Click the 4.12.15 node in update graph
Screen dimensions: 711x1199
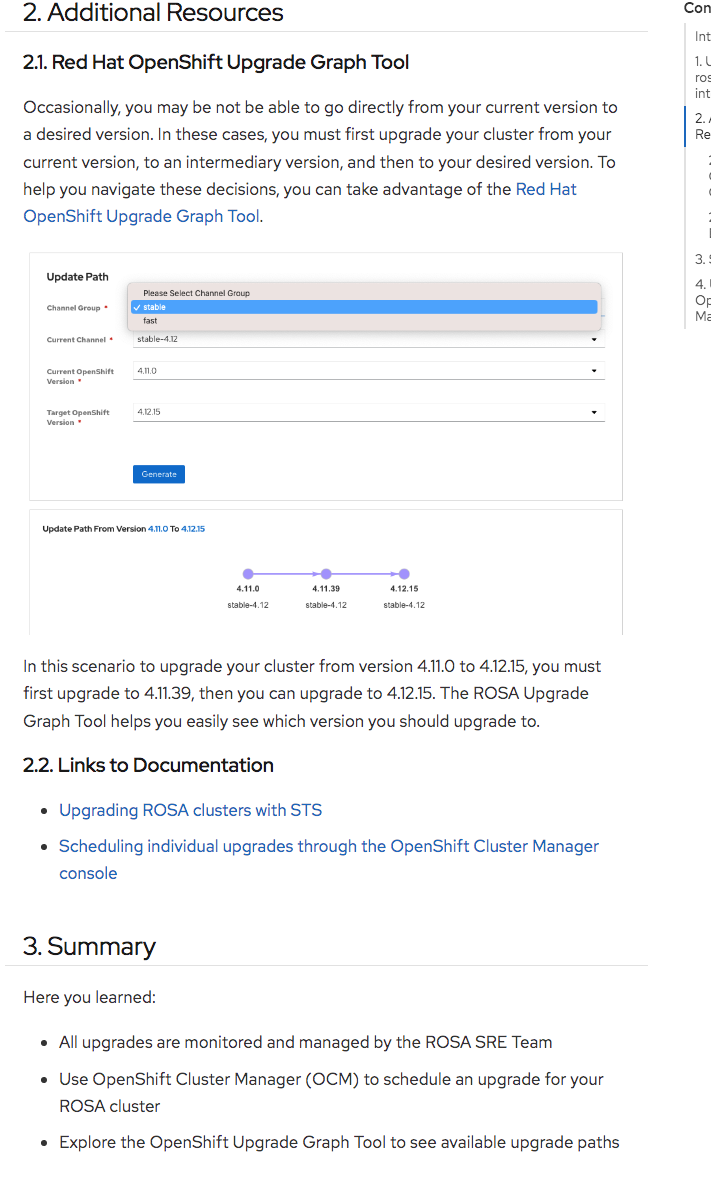[404, 574]
